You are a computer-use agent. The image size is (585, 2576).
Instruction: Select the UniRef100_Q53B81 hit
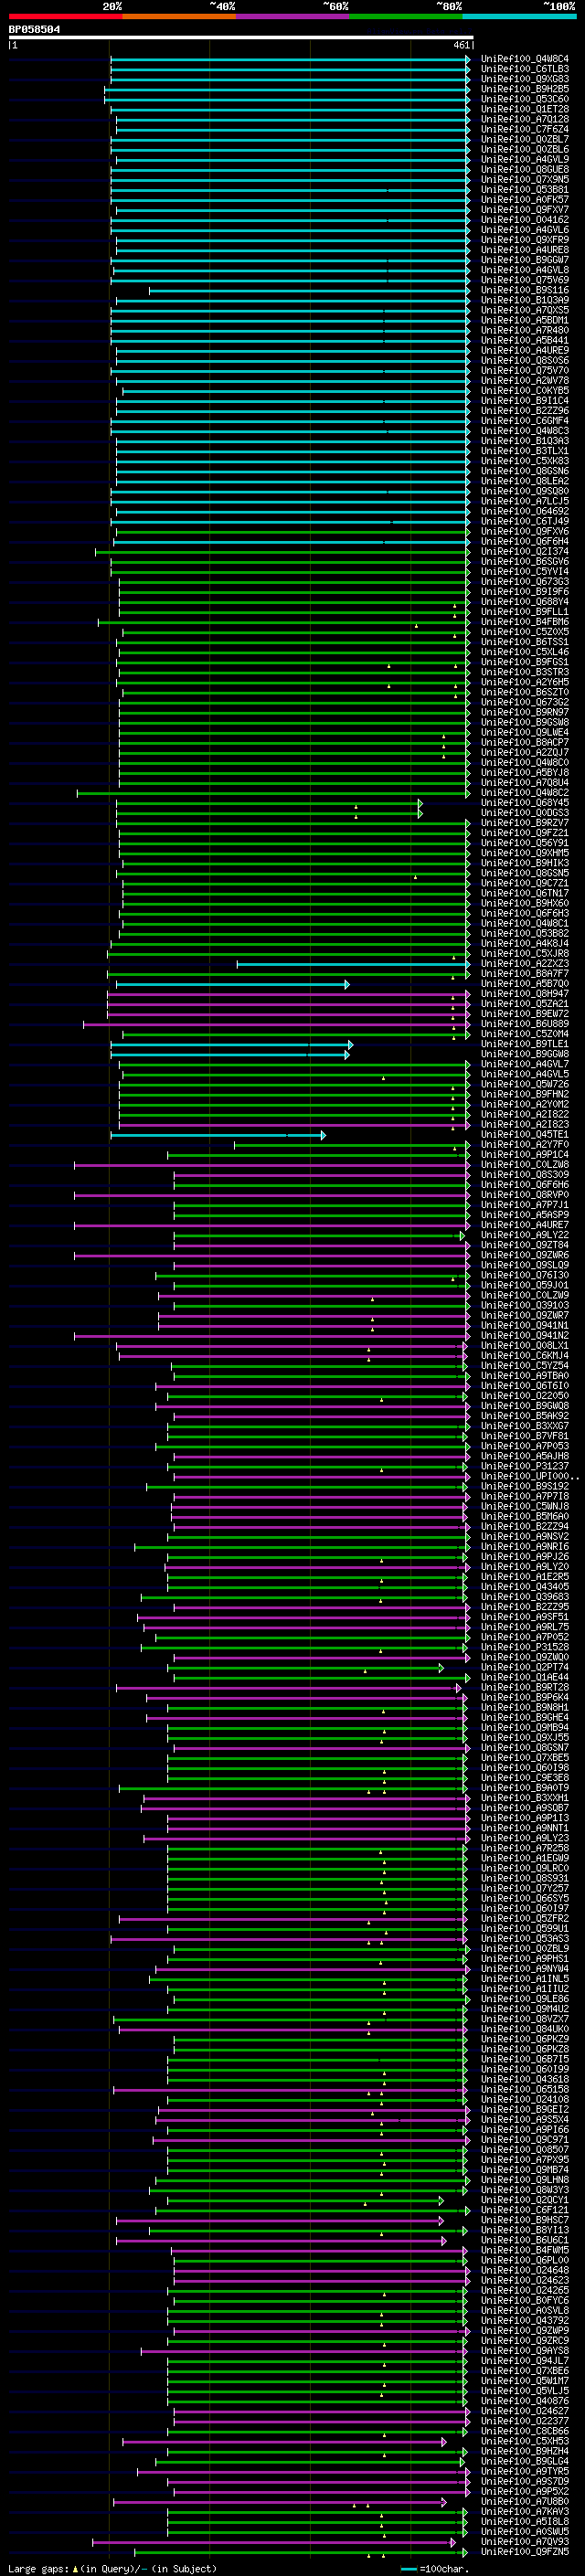click(x=524, y=190)
